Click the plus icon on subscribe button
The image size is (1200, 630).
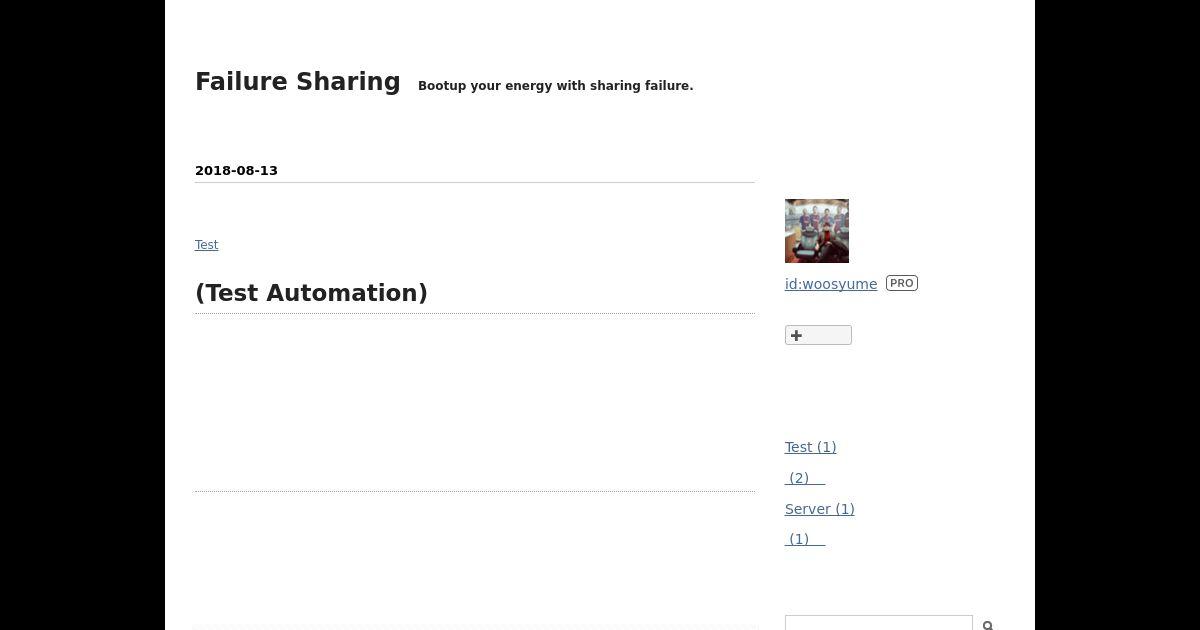tap(796, 336)
